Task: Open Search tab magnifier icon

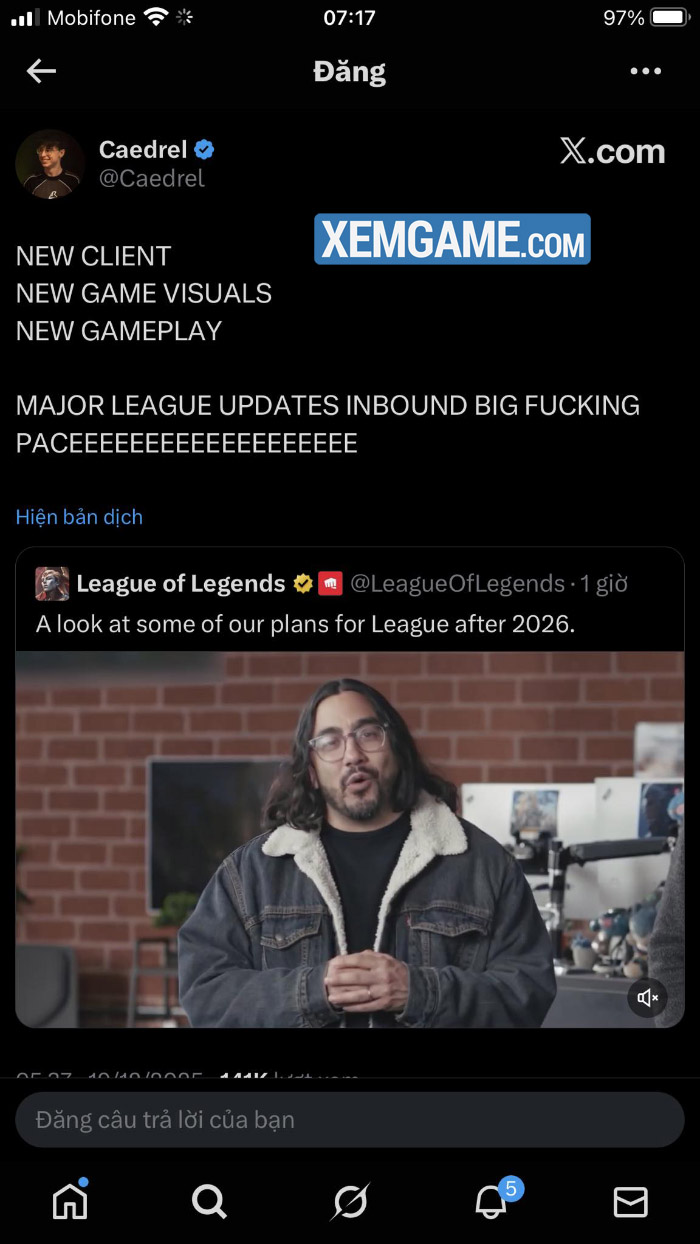Action: (209, 1201)
